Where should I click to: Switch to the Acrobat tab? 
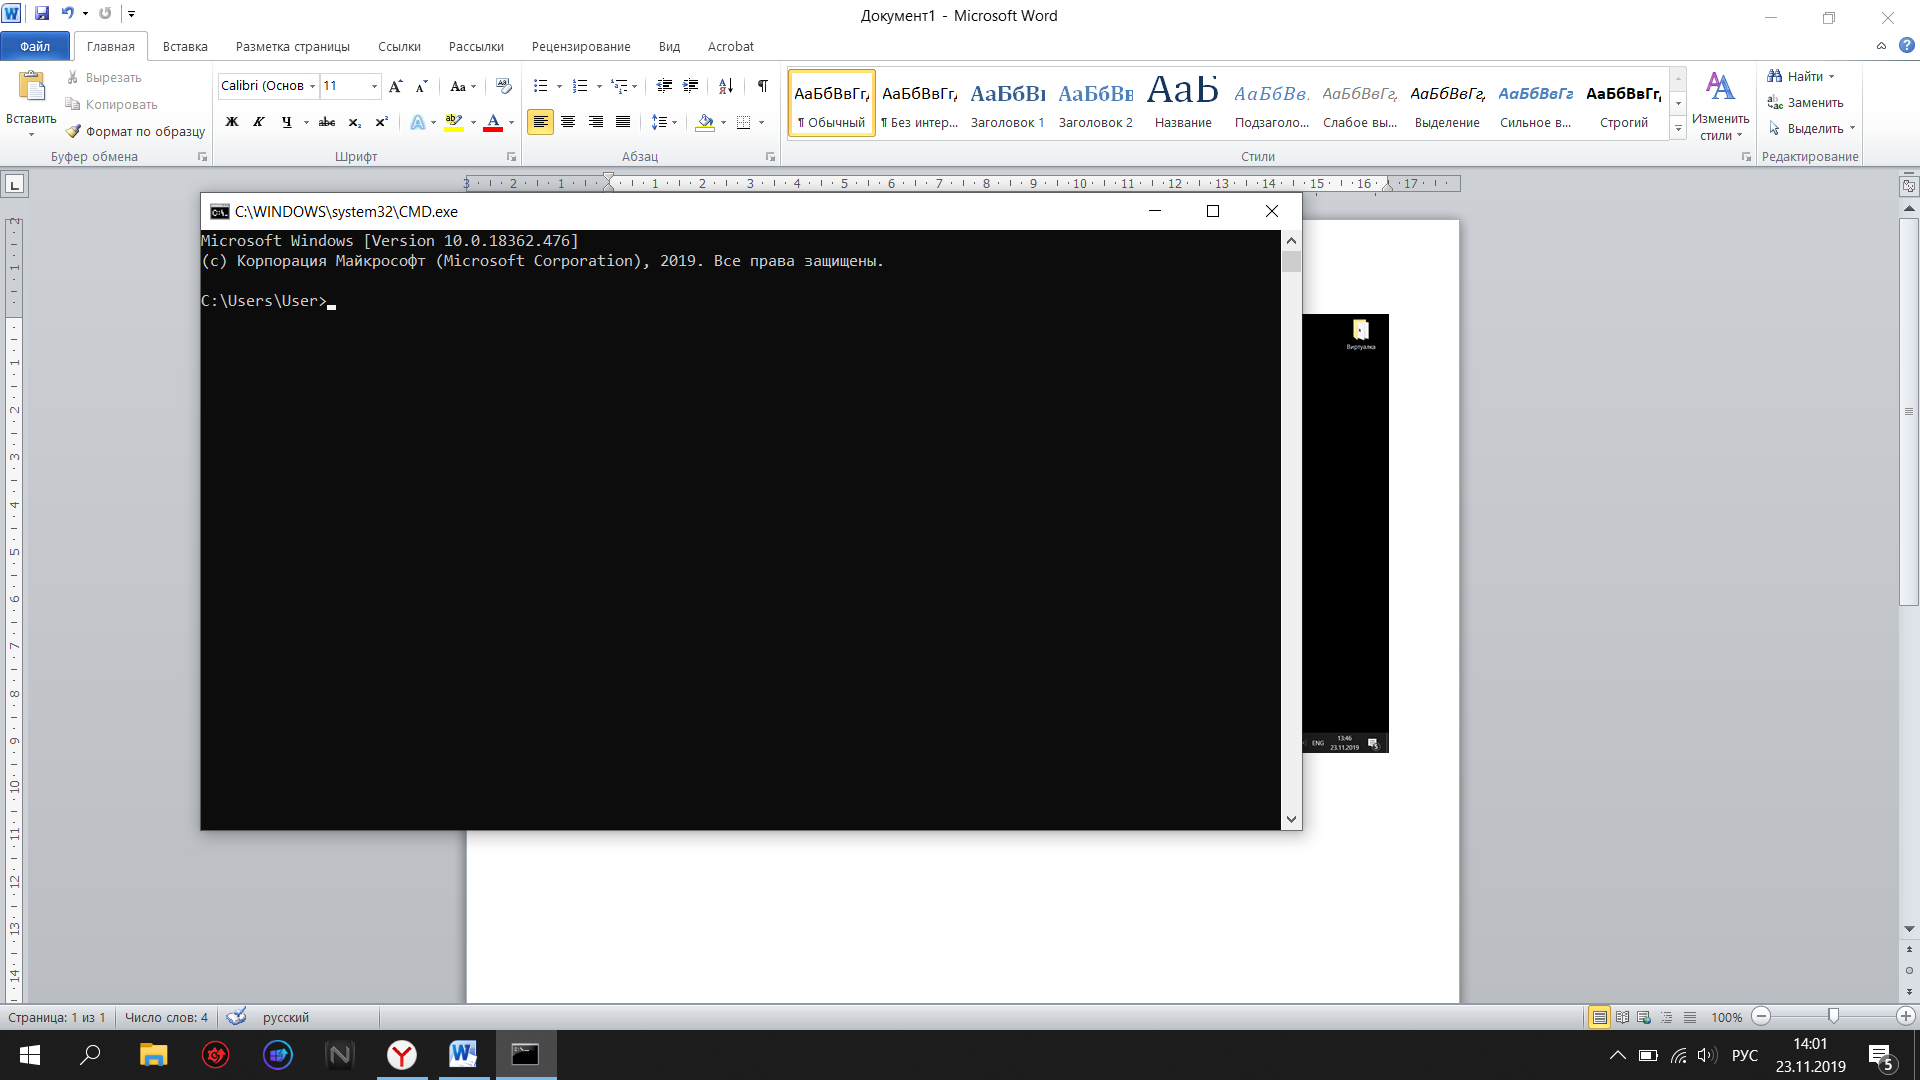[731, 46]
